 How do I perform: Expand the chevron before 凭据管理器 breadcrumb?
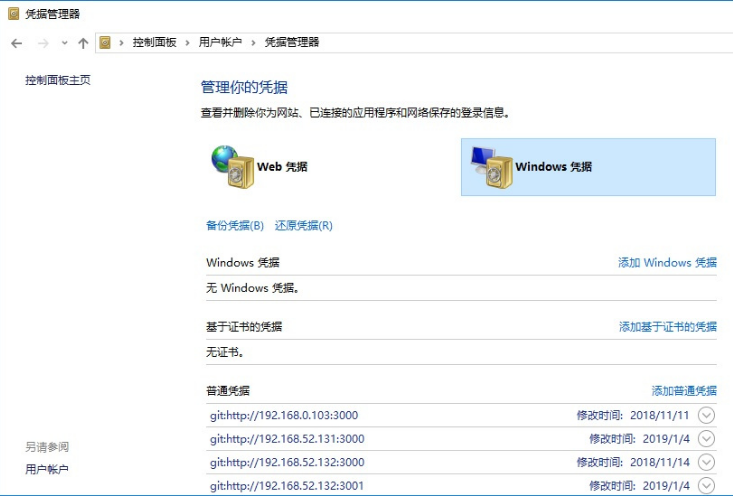253,43
